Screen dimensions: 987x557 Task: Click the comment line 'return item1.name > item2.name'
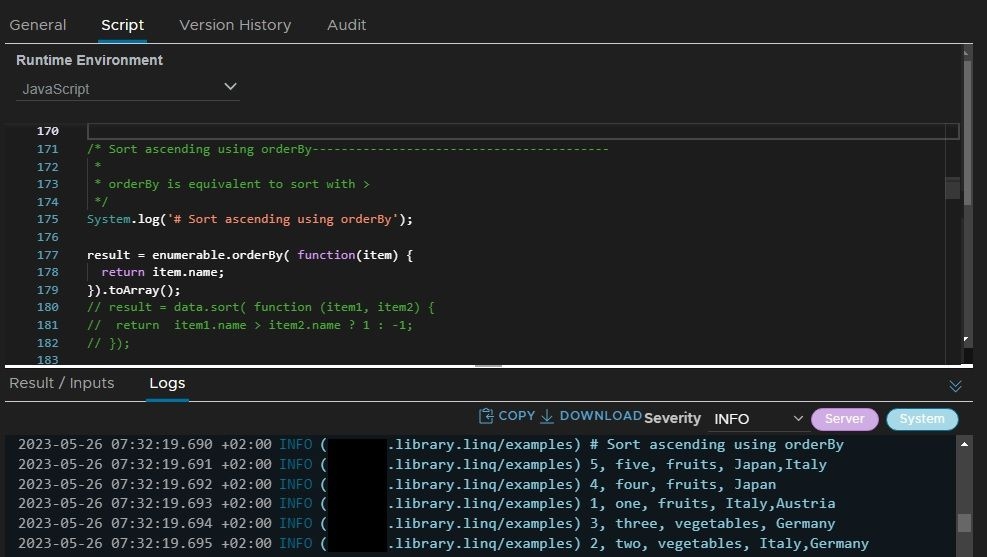coord(250,325)
